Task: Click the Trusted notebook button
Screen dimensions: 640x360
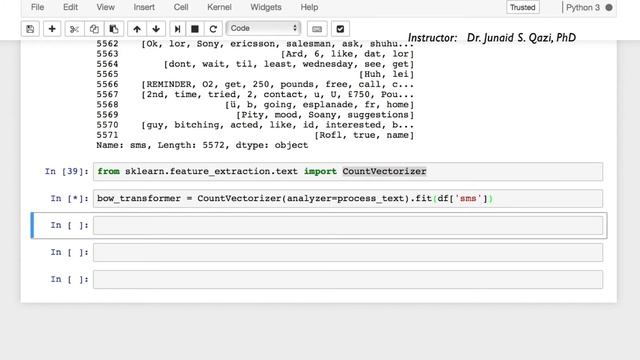Action: (522, 7)
